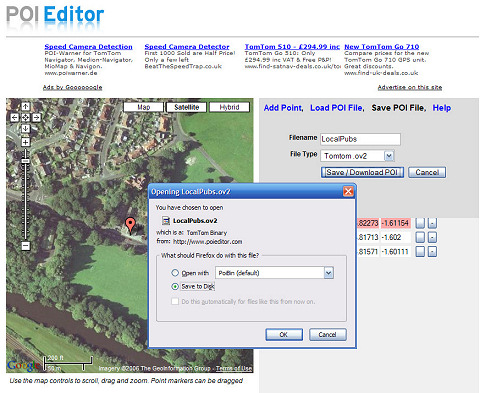Select the Open with radio option
This screenshot has height=393, width=485.
(x=175, y=273)
